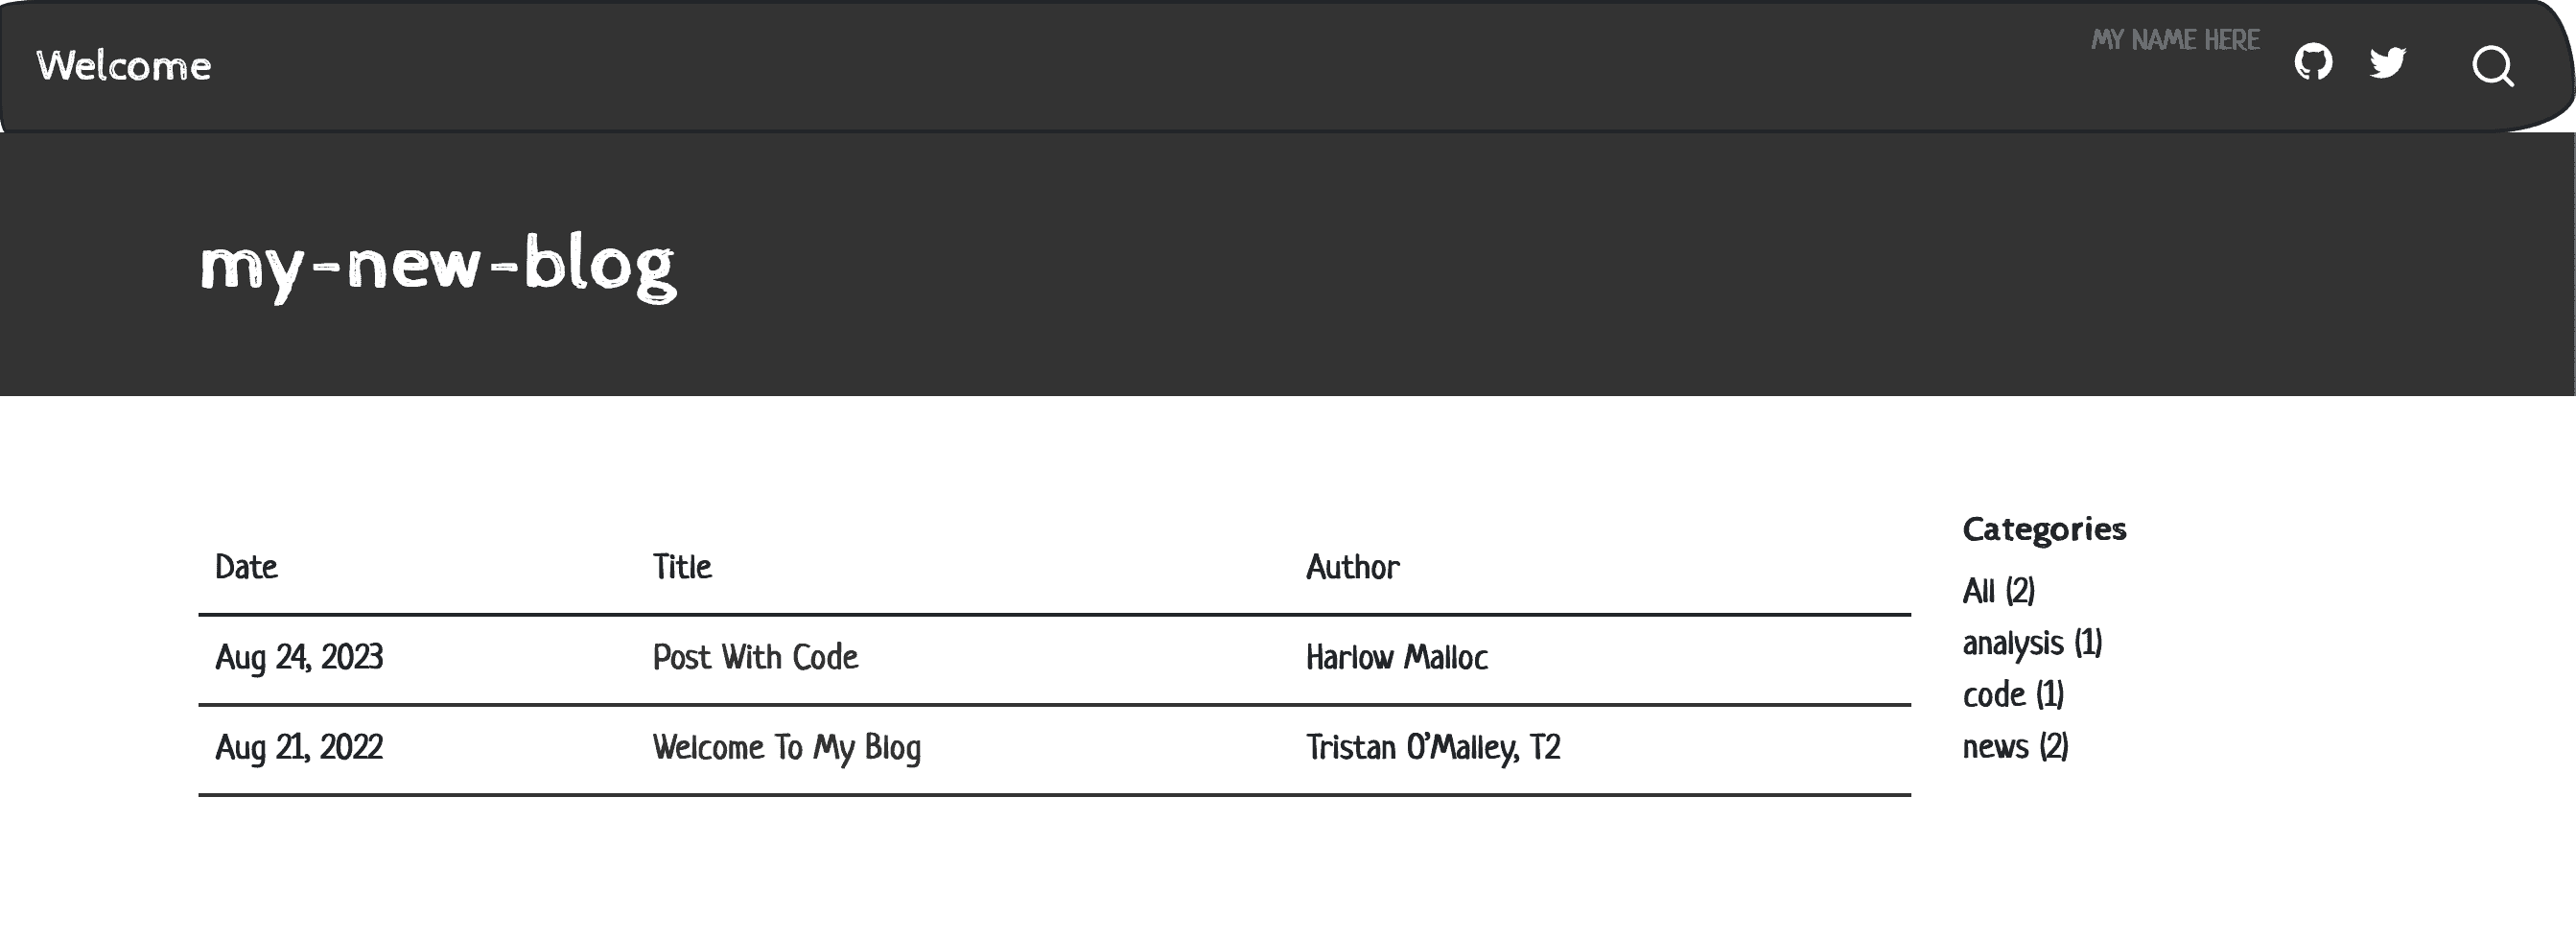Select the All (2) category
The height and width of the screenshot is (938, 2576).
[1998, 591]
